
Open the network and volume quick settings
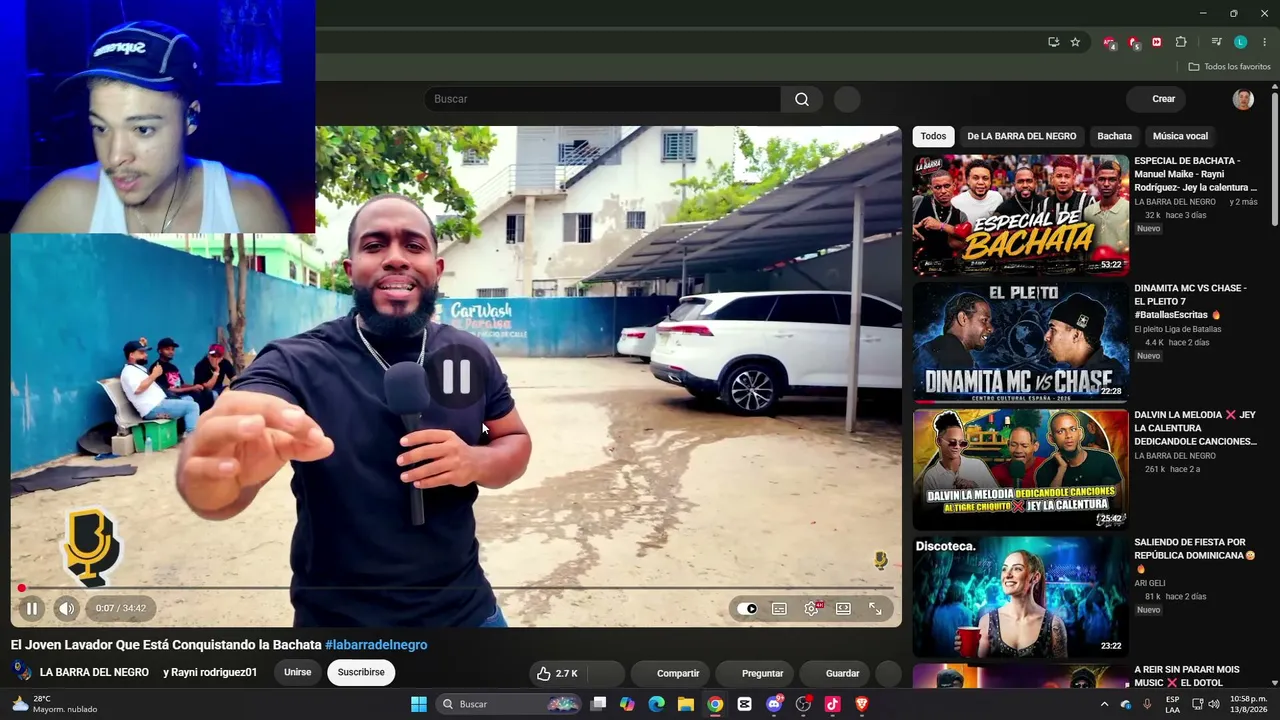[1205, 704]
